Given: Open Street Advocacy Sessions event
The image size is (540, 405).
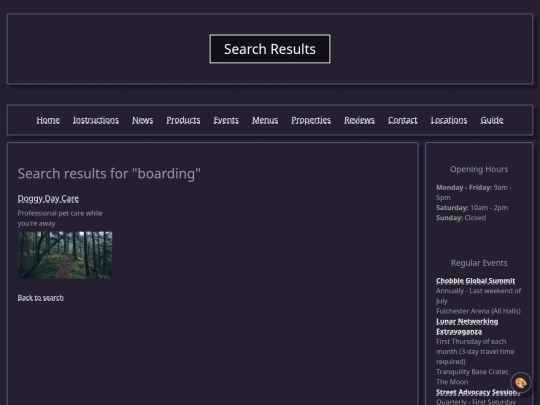Looking at the screenshot, I should 478,392.
